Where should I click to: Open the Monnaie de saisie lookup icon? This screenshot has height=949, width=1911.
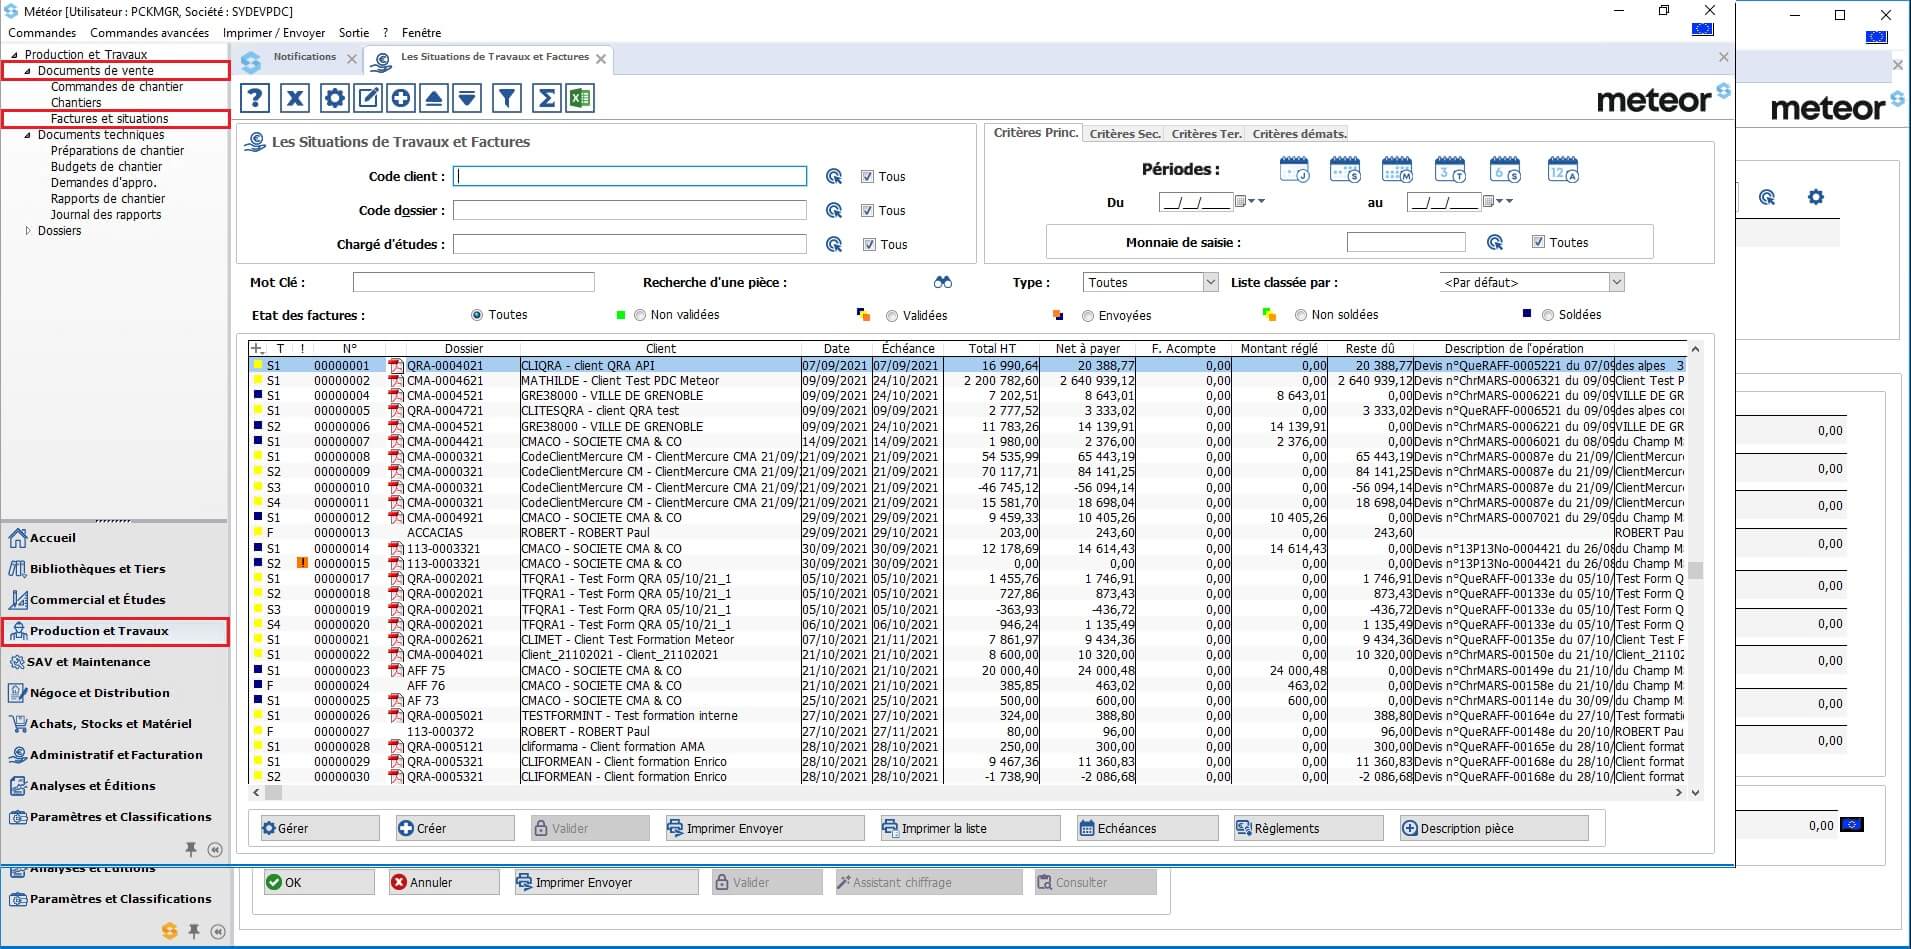[1495, 243]
